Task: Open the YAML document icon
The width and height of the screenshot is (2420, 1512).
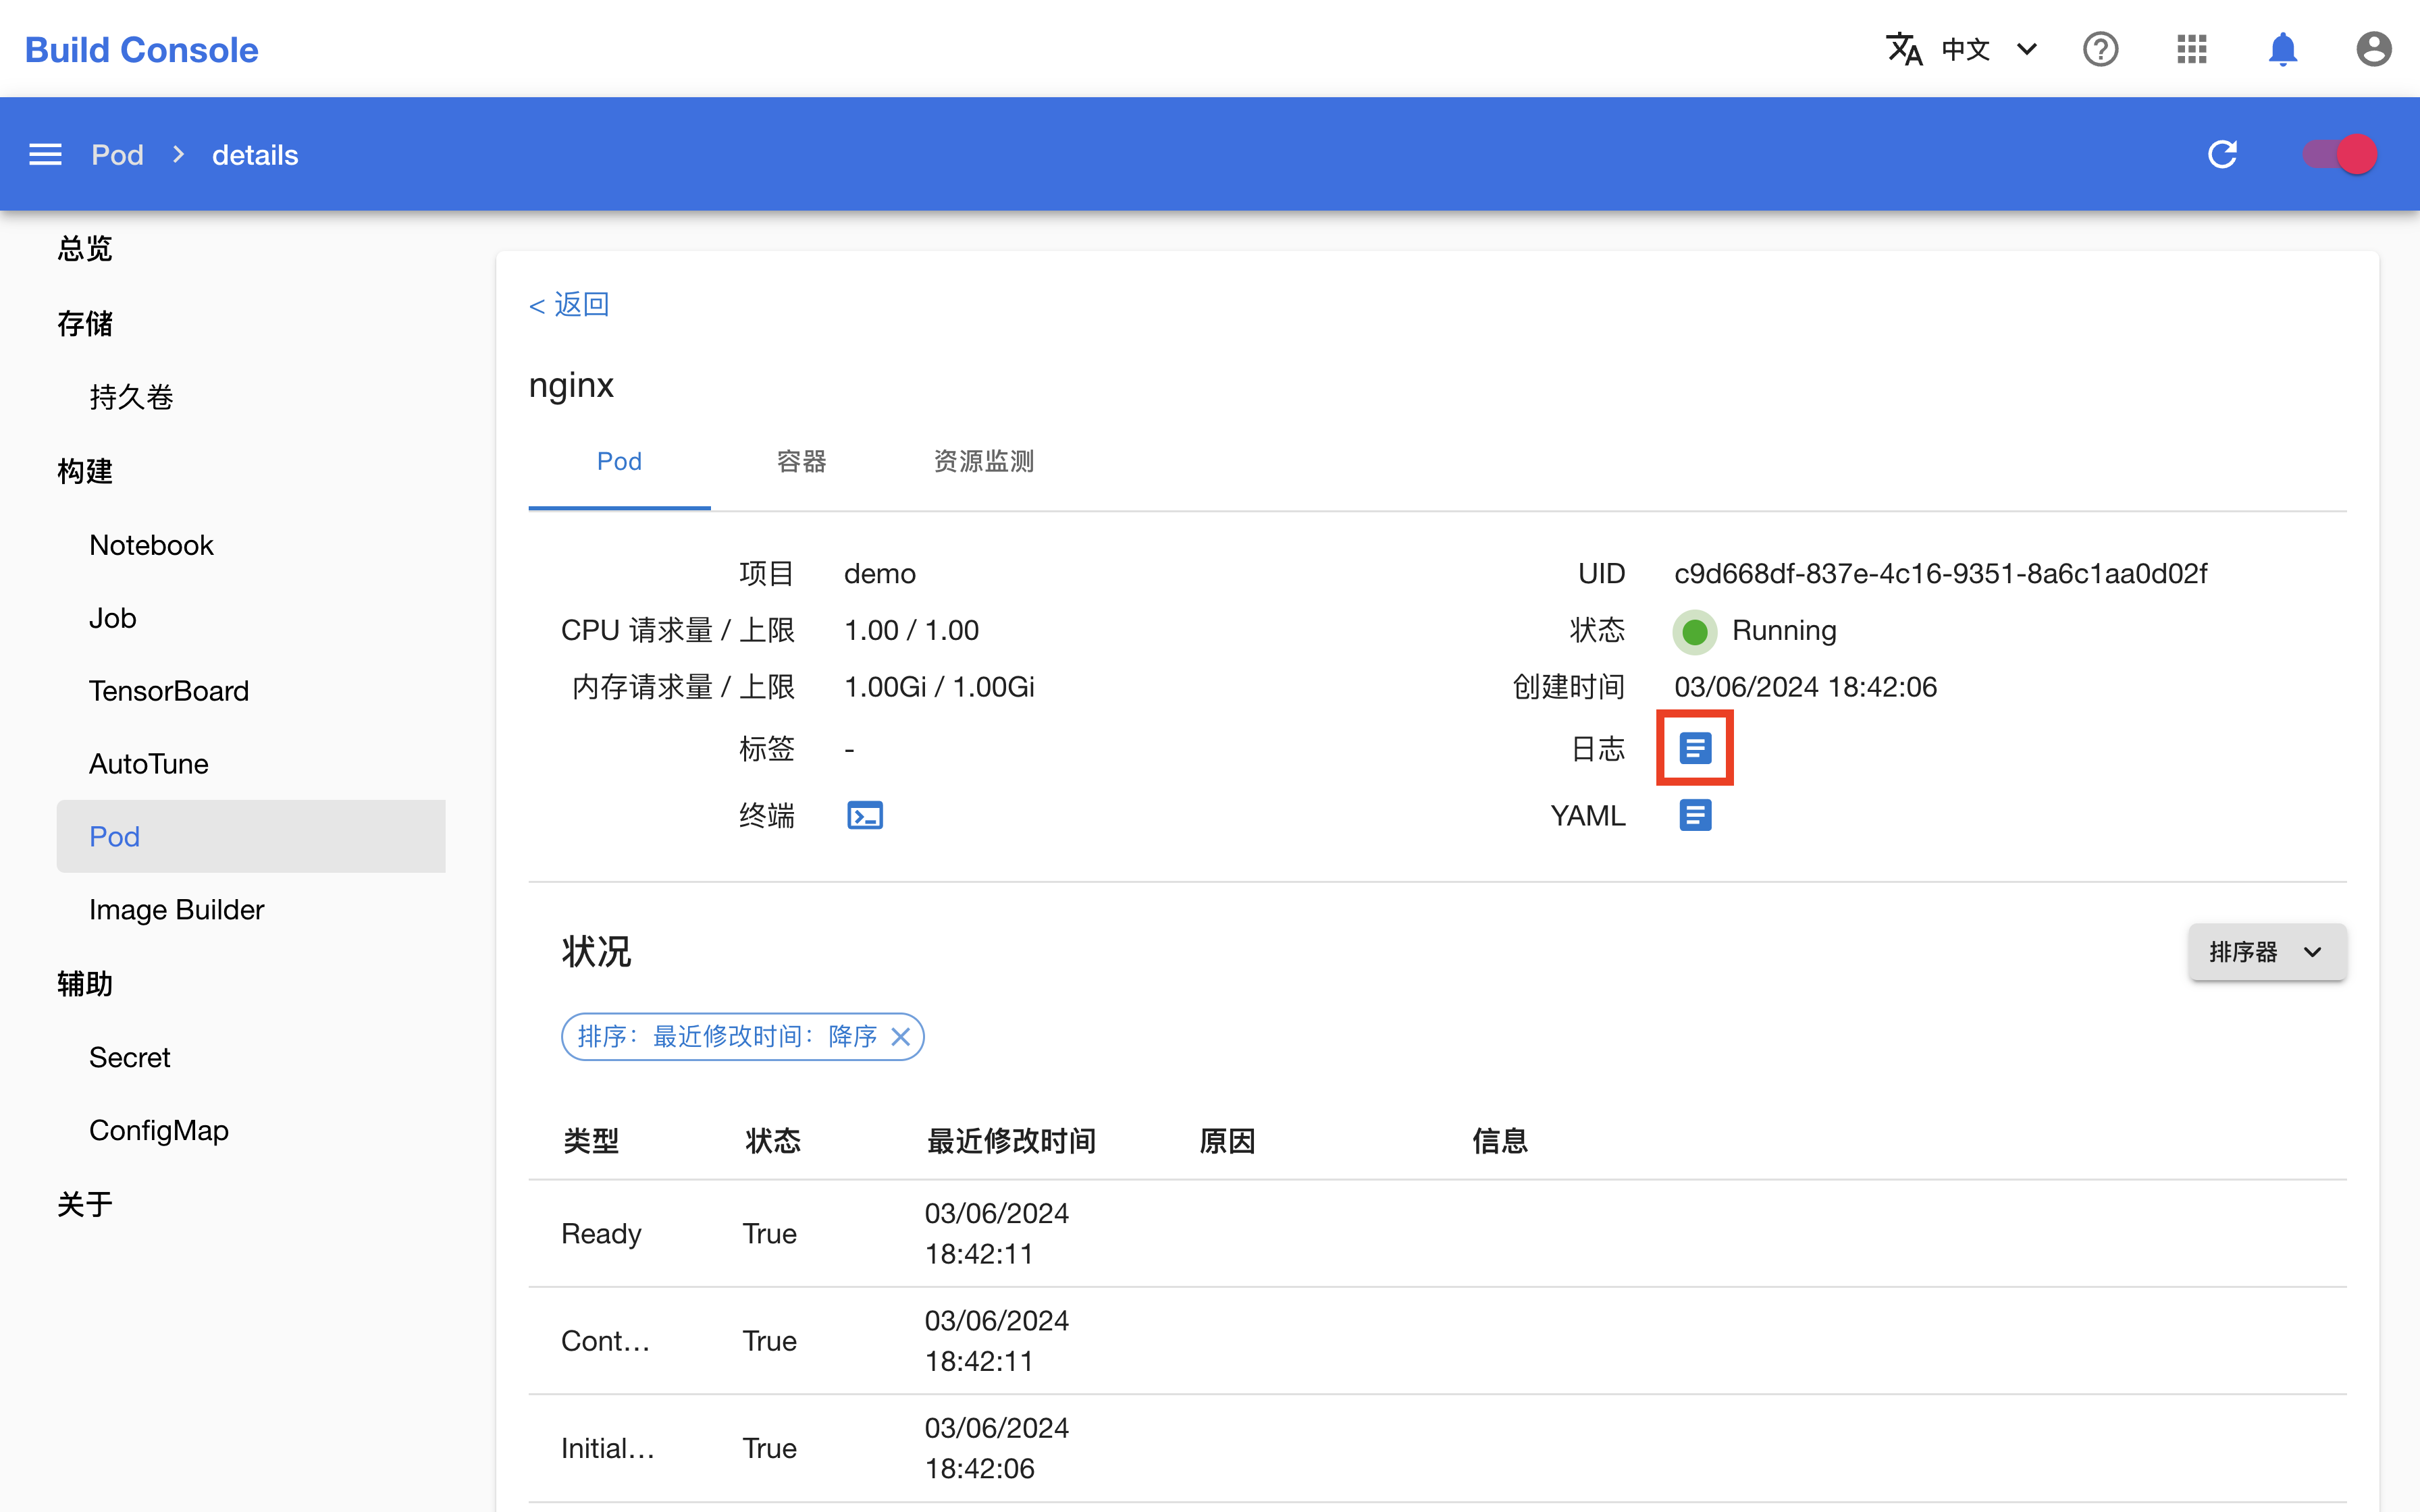Action: click(x=1694, y=815)
